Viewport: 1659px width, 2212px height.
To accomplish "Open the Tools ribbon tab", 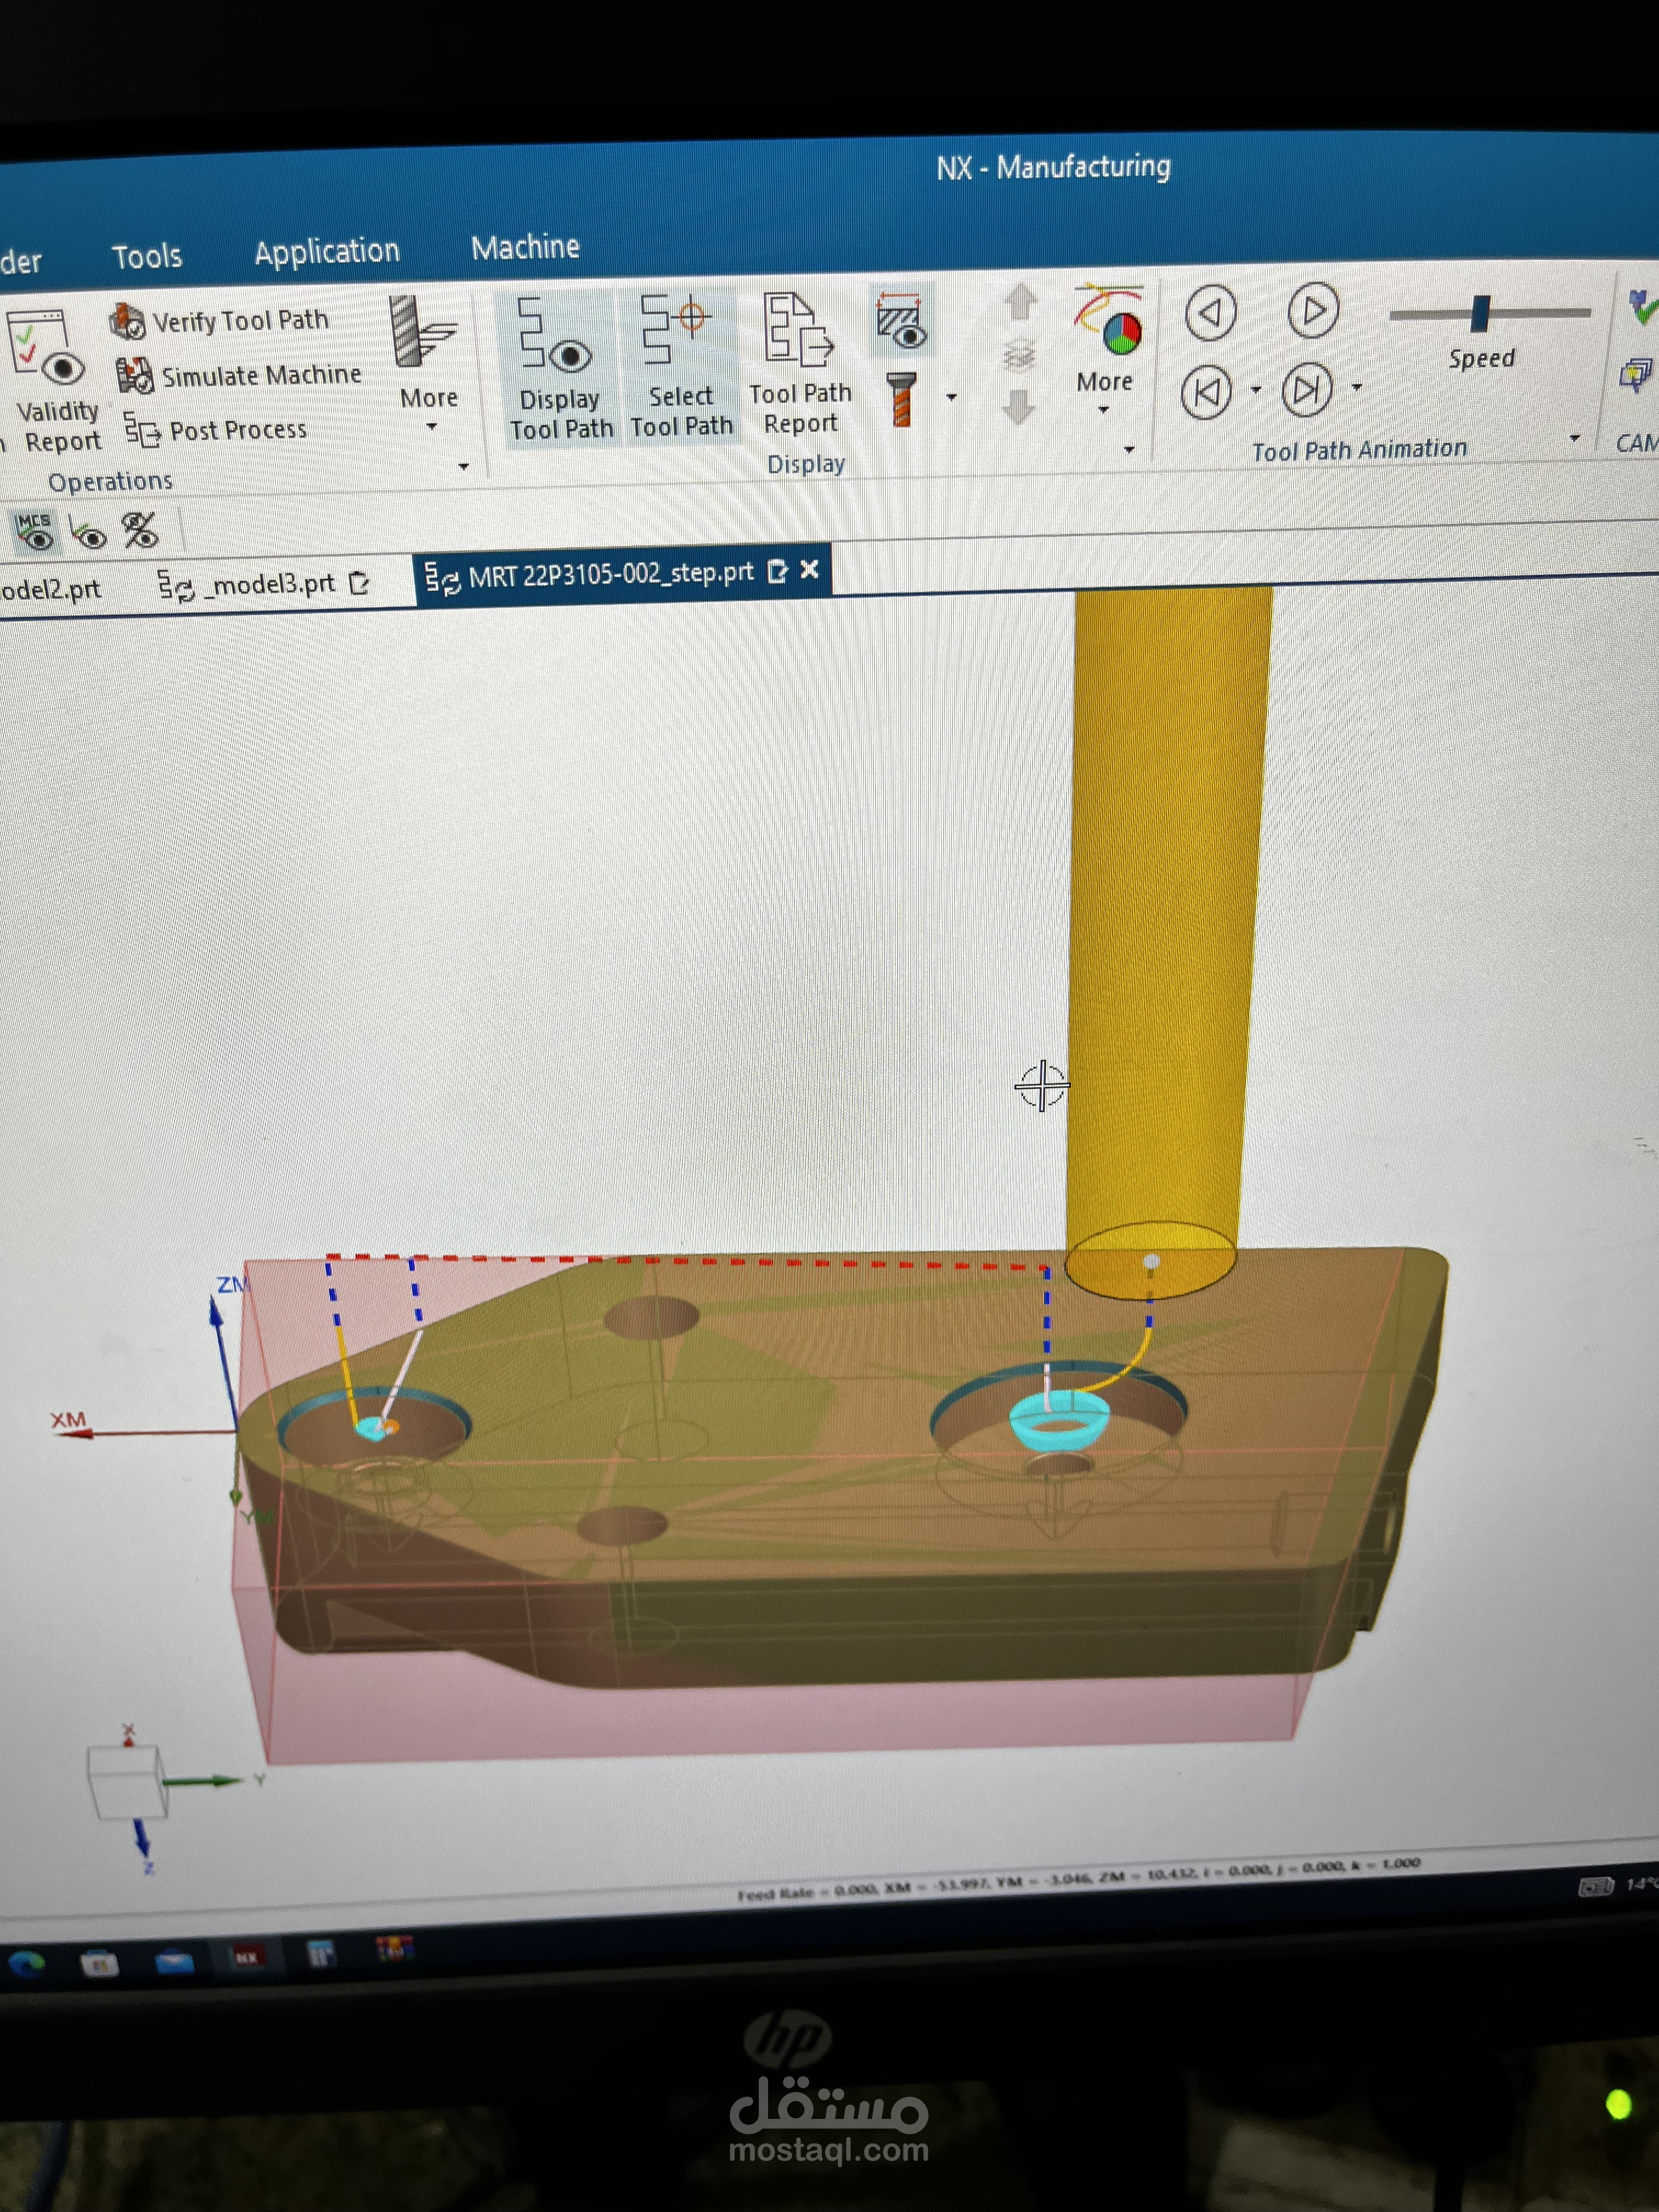I will tap(147, 257).
